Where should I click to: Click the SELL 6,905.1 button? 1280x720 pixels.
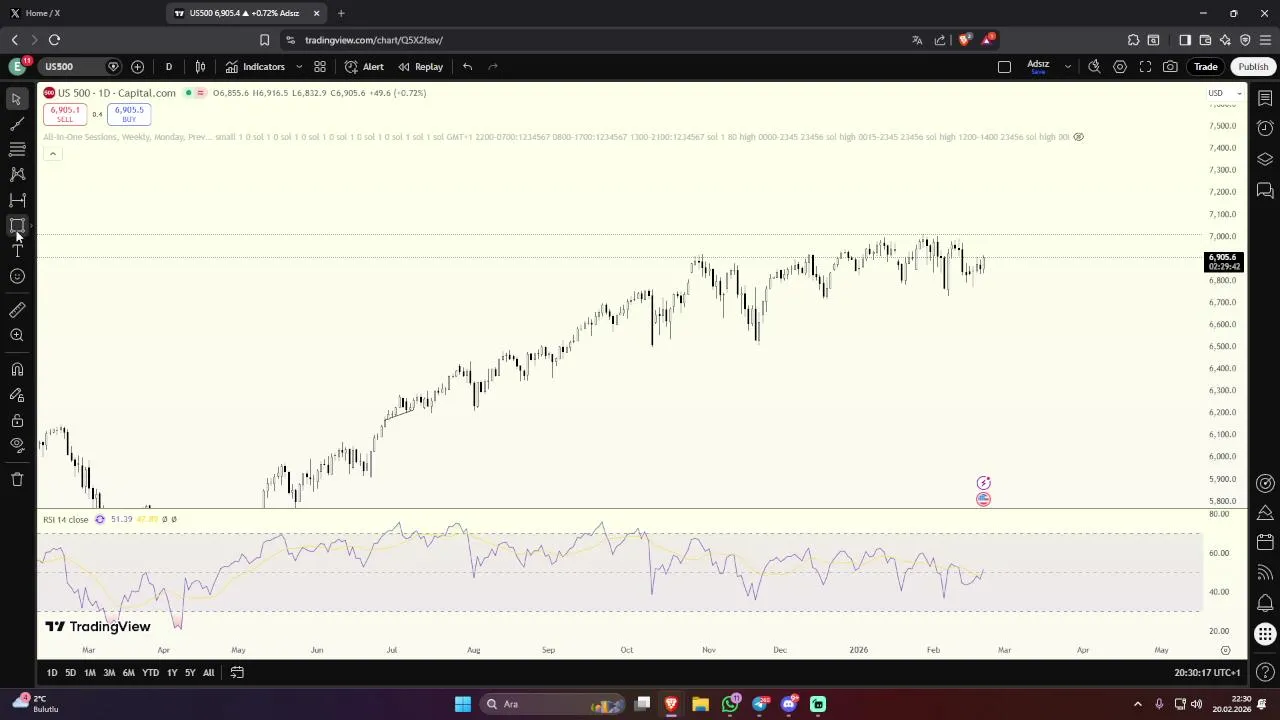(65, 114)
